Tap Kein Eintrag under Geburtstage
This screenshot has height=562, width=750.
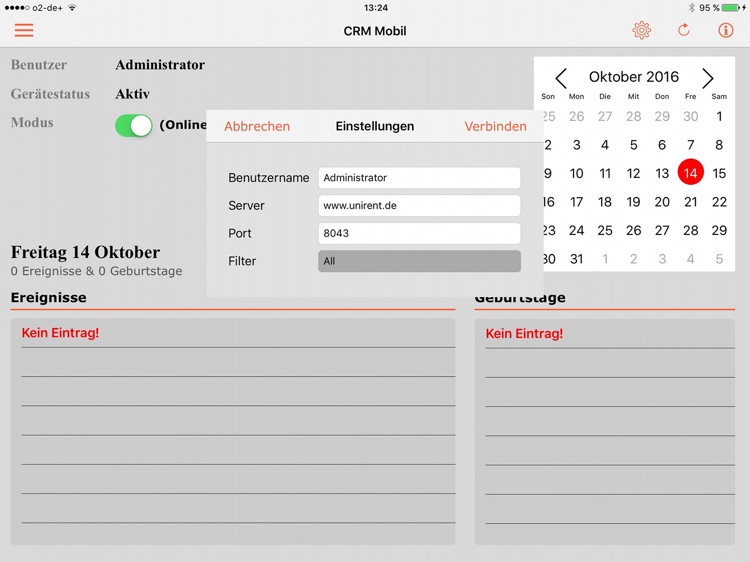click(x=524, y=333)
